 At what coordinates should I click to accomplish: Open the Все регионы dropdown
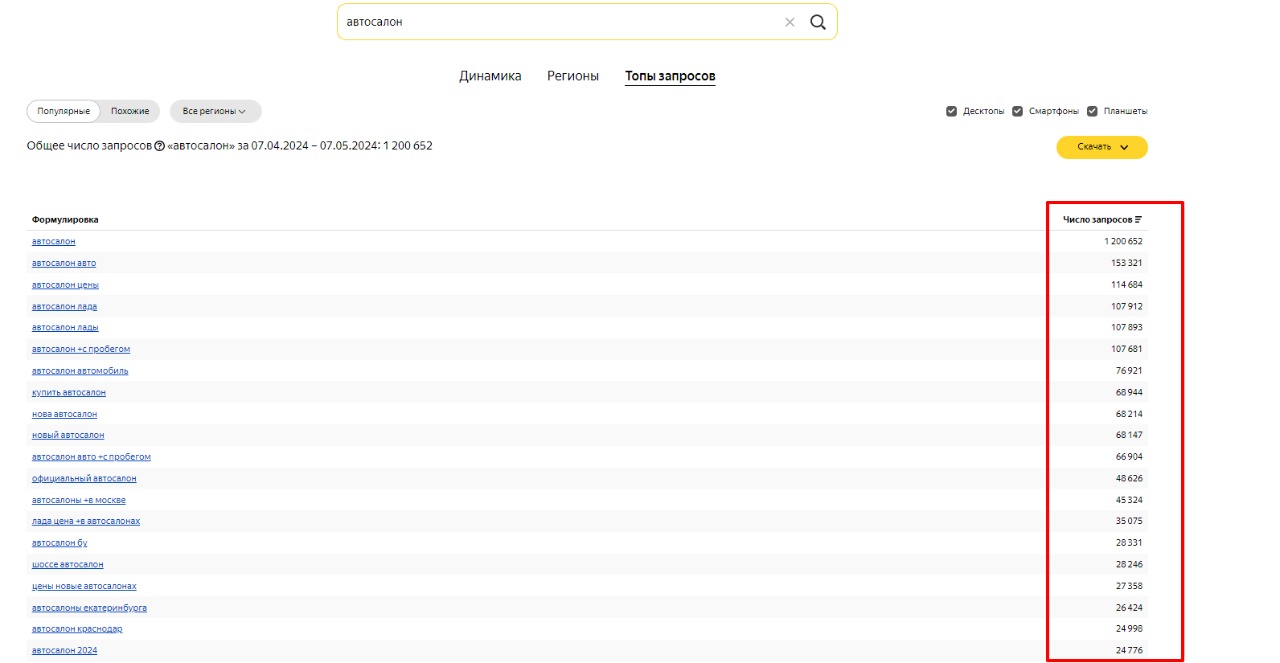pos(214,111)
